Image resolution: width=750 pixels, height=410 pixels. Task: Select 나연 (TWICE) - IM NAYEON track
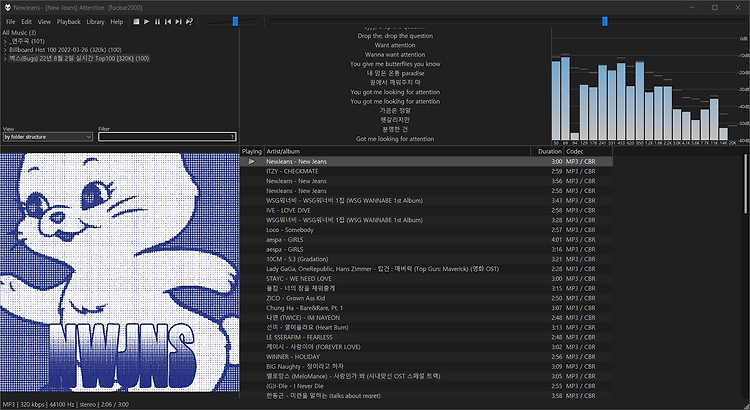click(426, 318)
